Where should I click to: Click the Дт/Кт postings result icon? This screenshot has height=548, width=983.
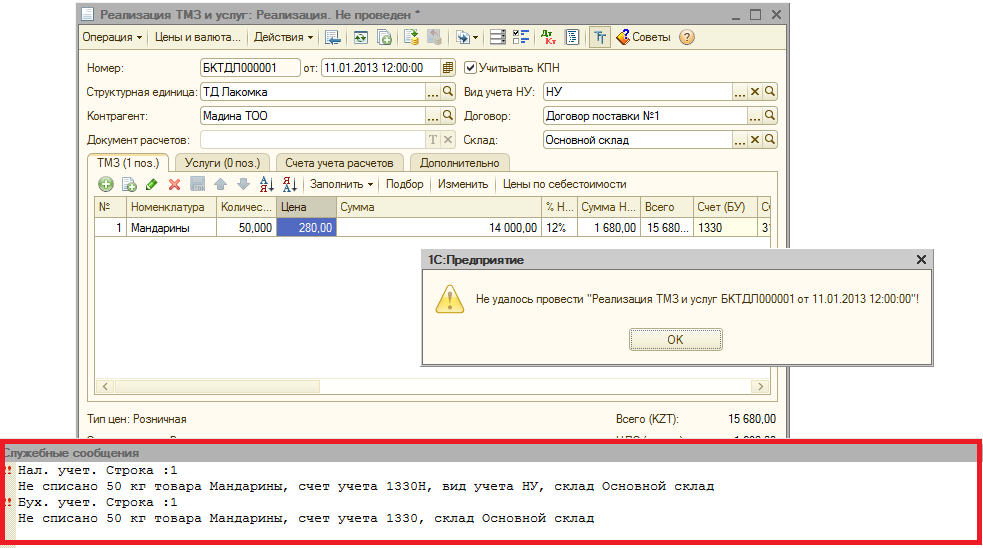pyautogui.click(x=548, y=37)
